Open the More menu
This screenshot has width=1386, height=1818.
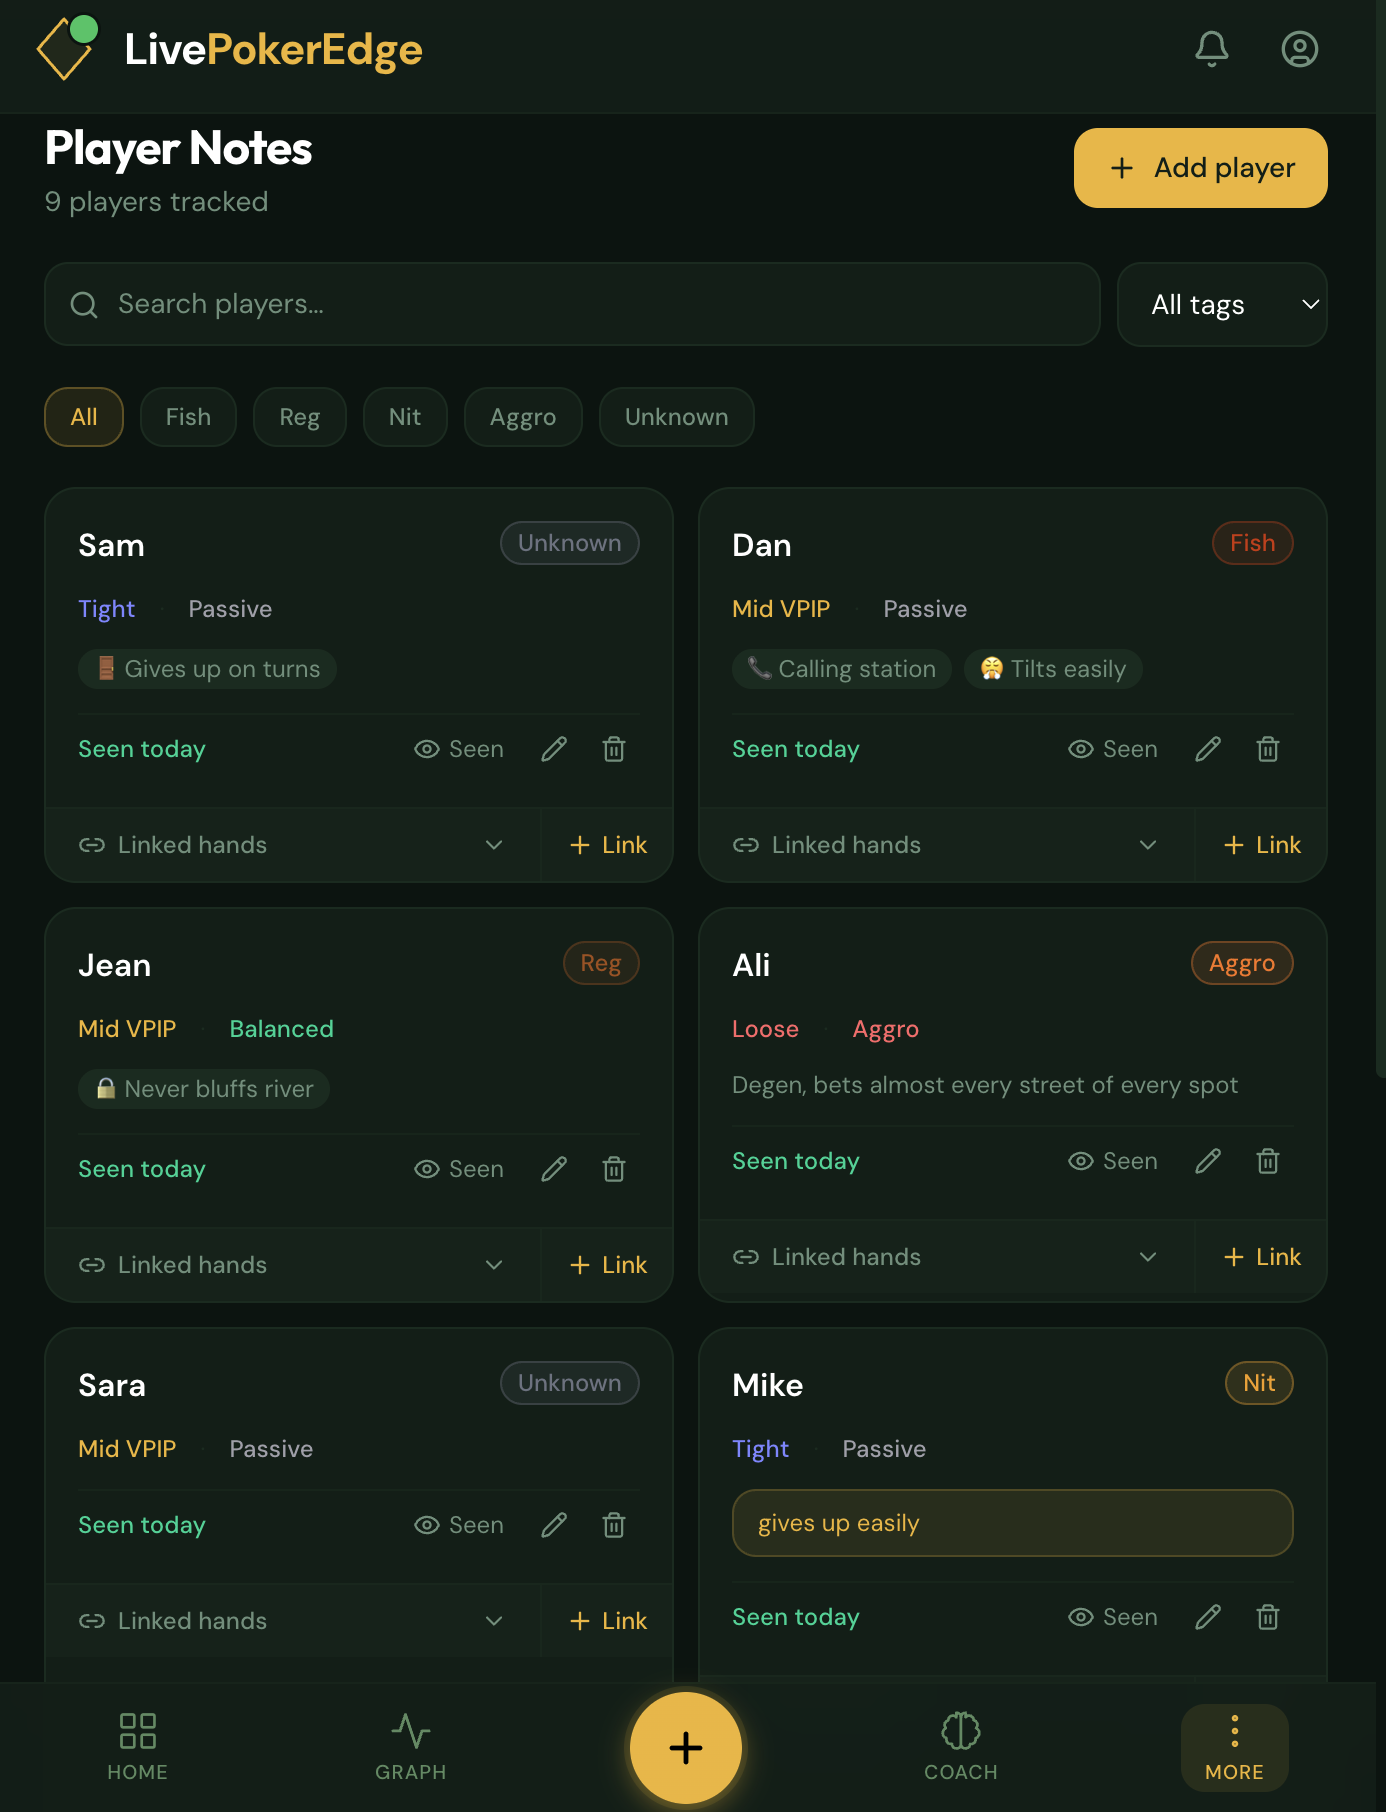(x=1234, y=1747)
